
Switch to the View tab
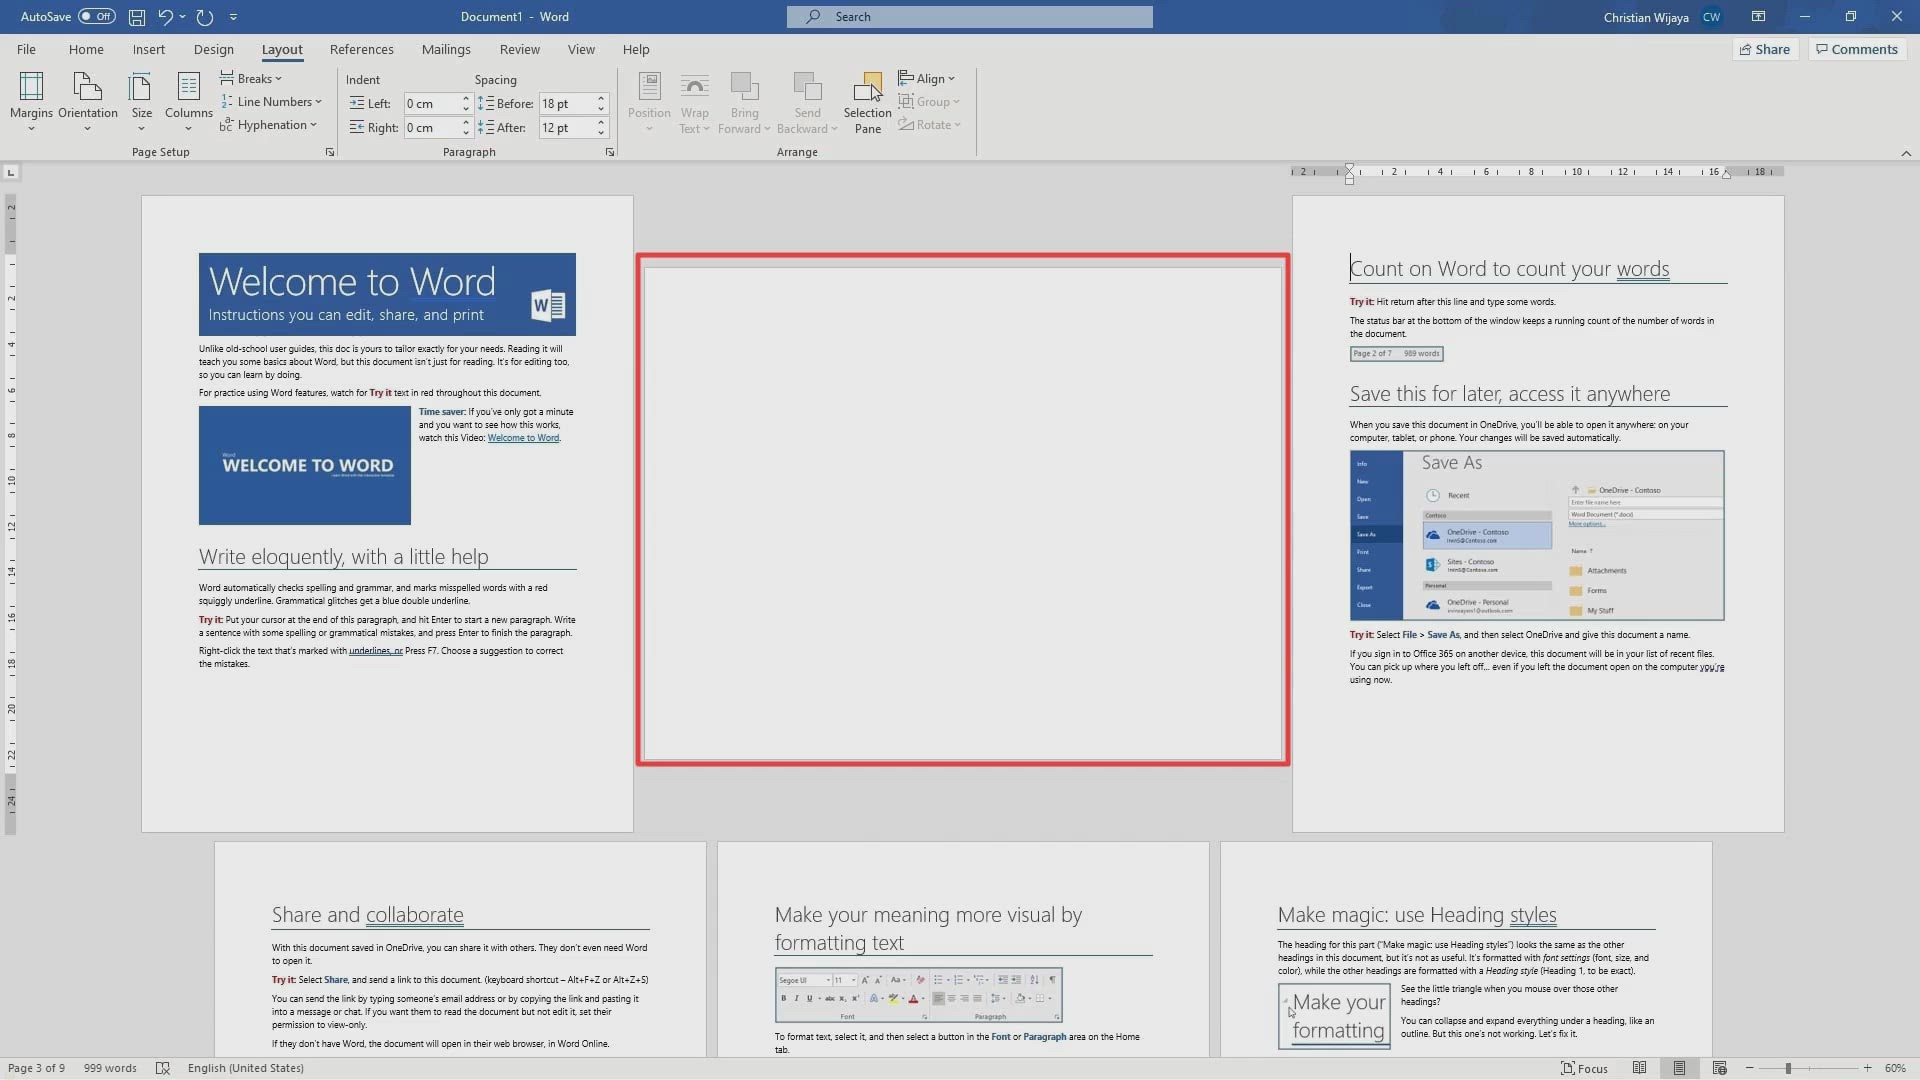(x=581, y=49)
